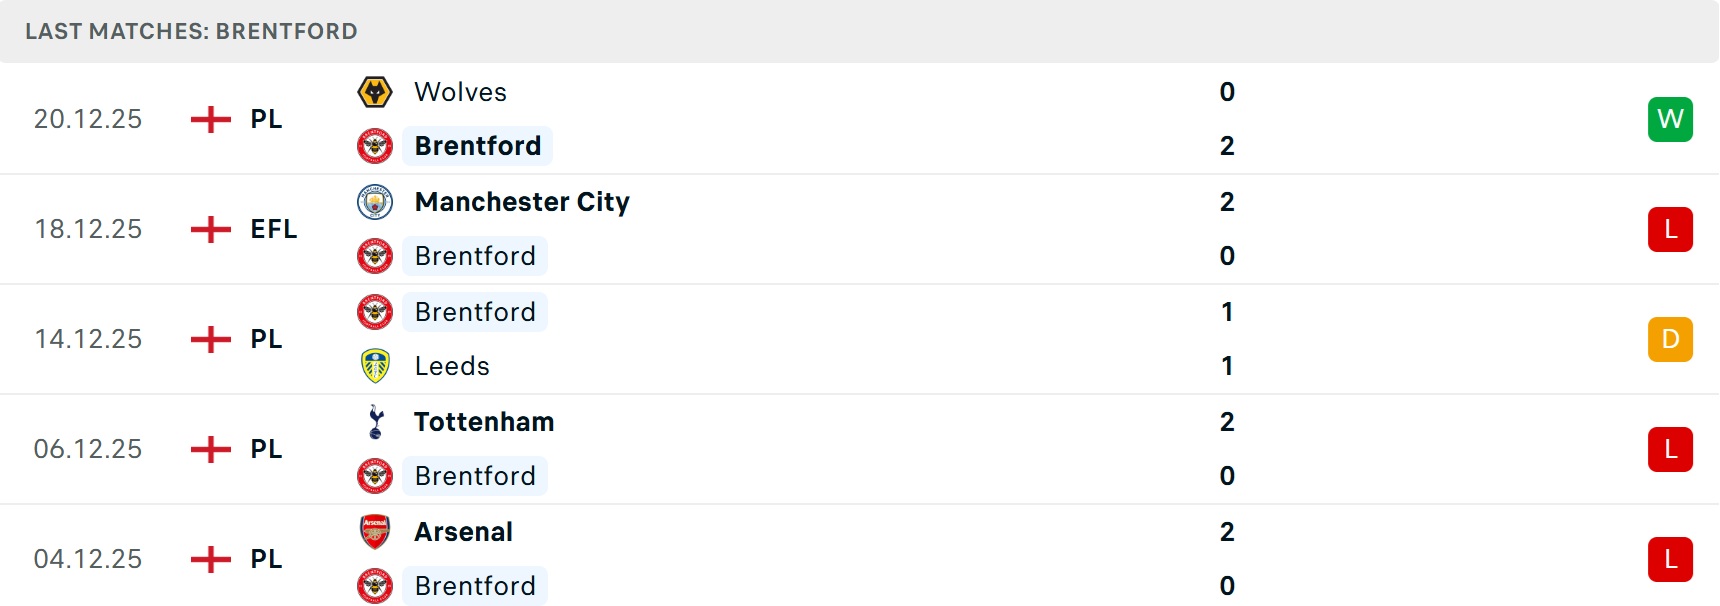Click Brentford crest in the Wolves match
1720x606 pixels.
point(375,146)
